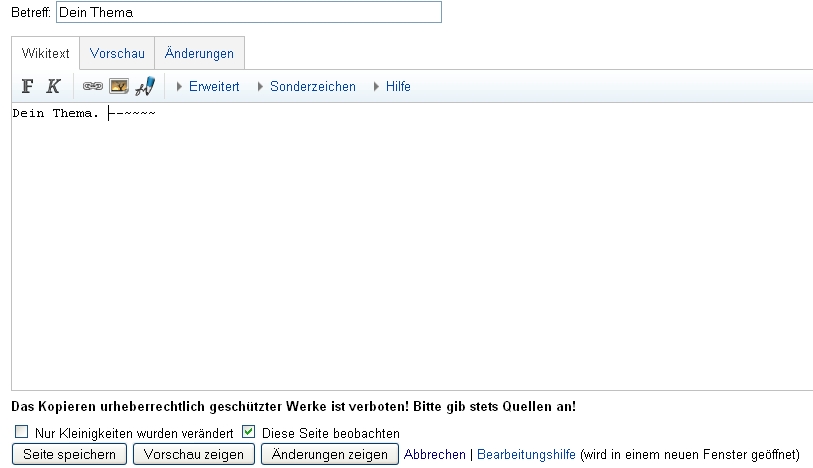Viewport: 813px width, 468px height.
Task: Switch to the Vorschau tab
Action: 117,54
